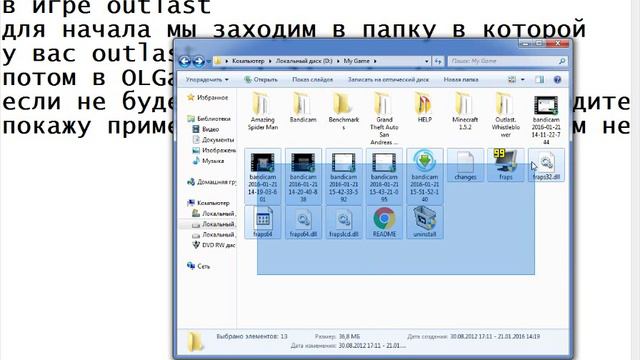The height and width of the screenshot is (360, 640).
Task: Refresh the folder with the refresh button
Action: pos(438,61)
